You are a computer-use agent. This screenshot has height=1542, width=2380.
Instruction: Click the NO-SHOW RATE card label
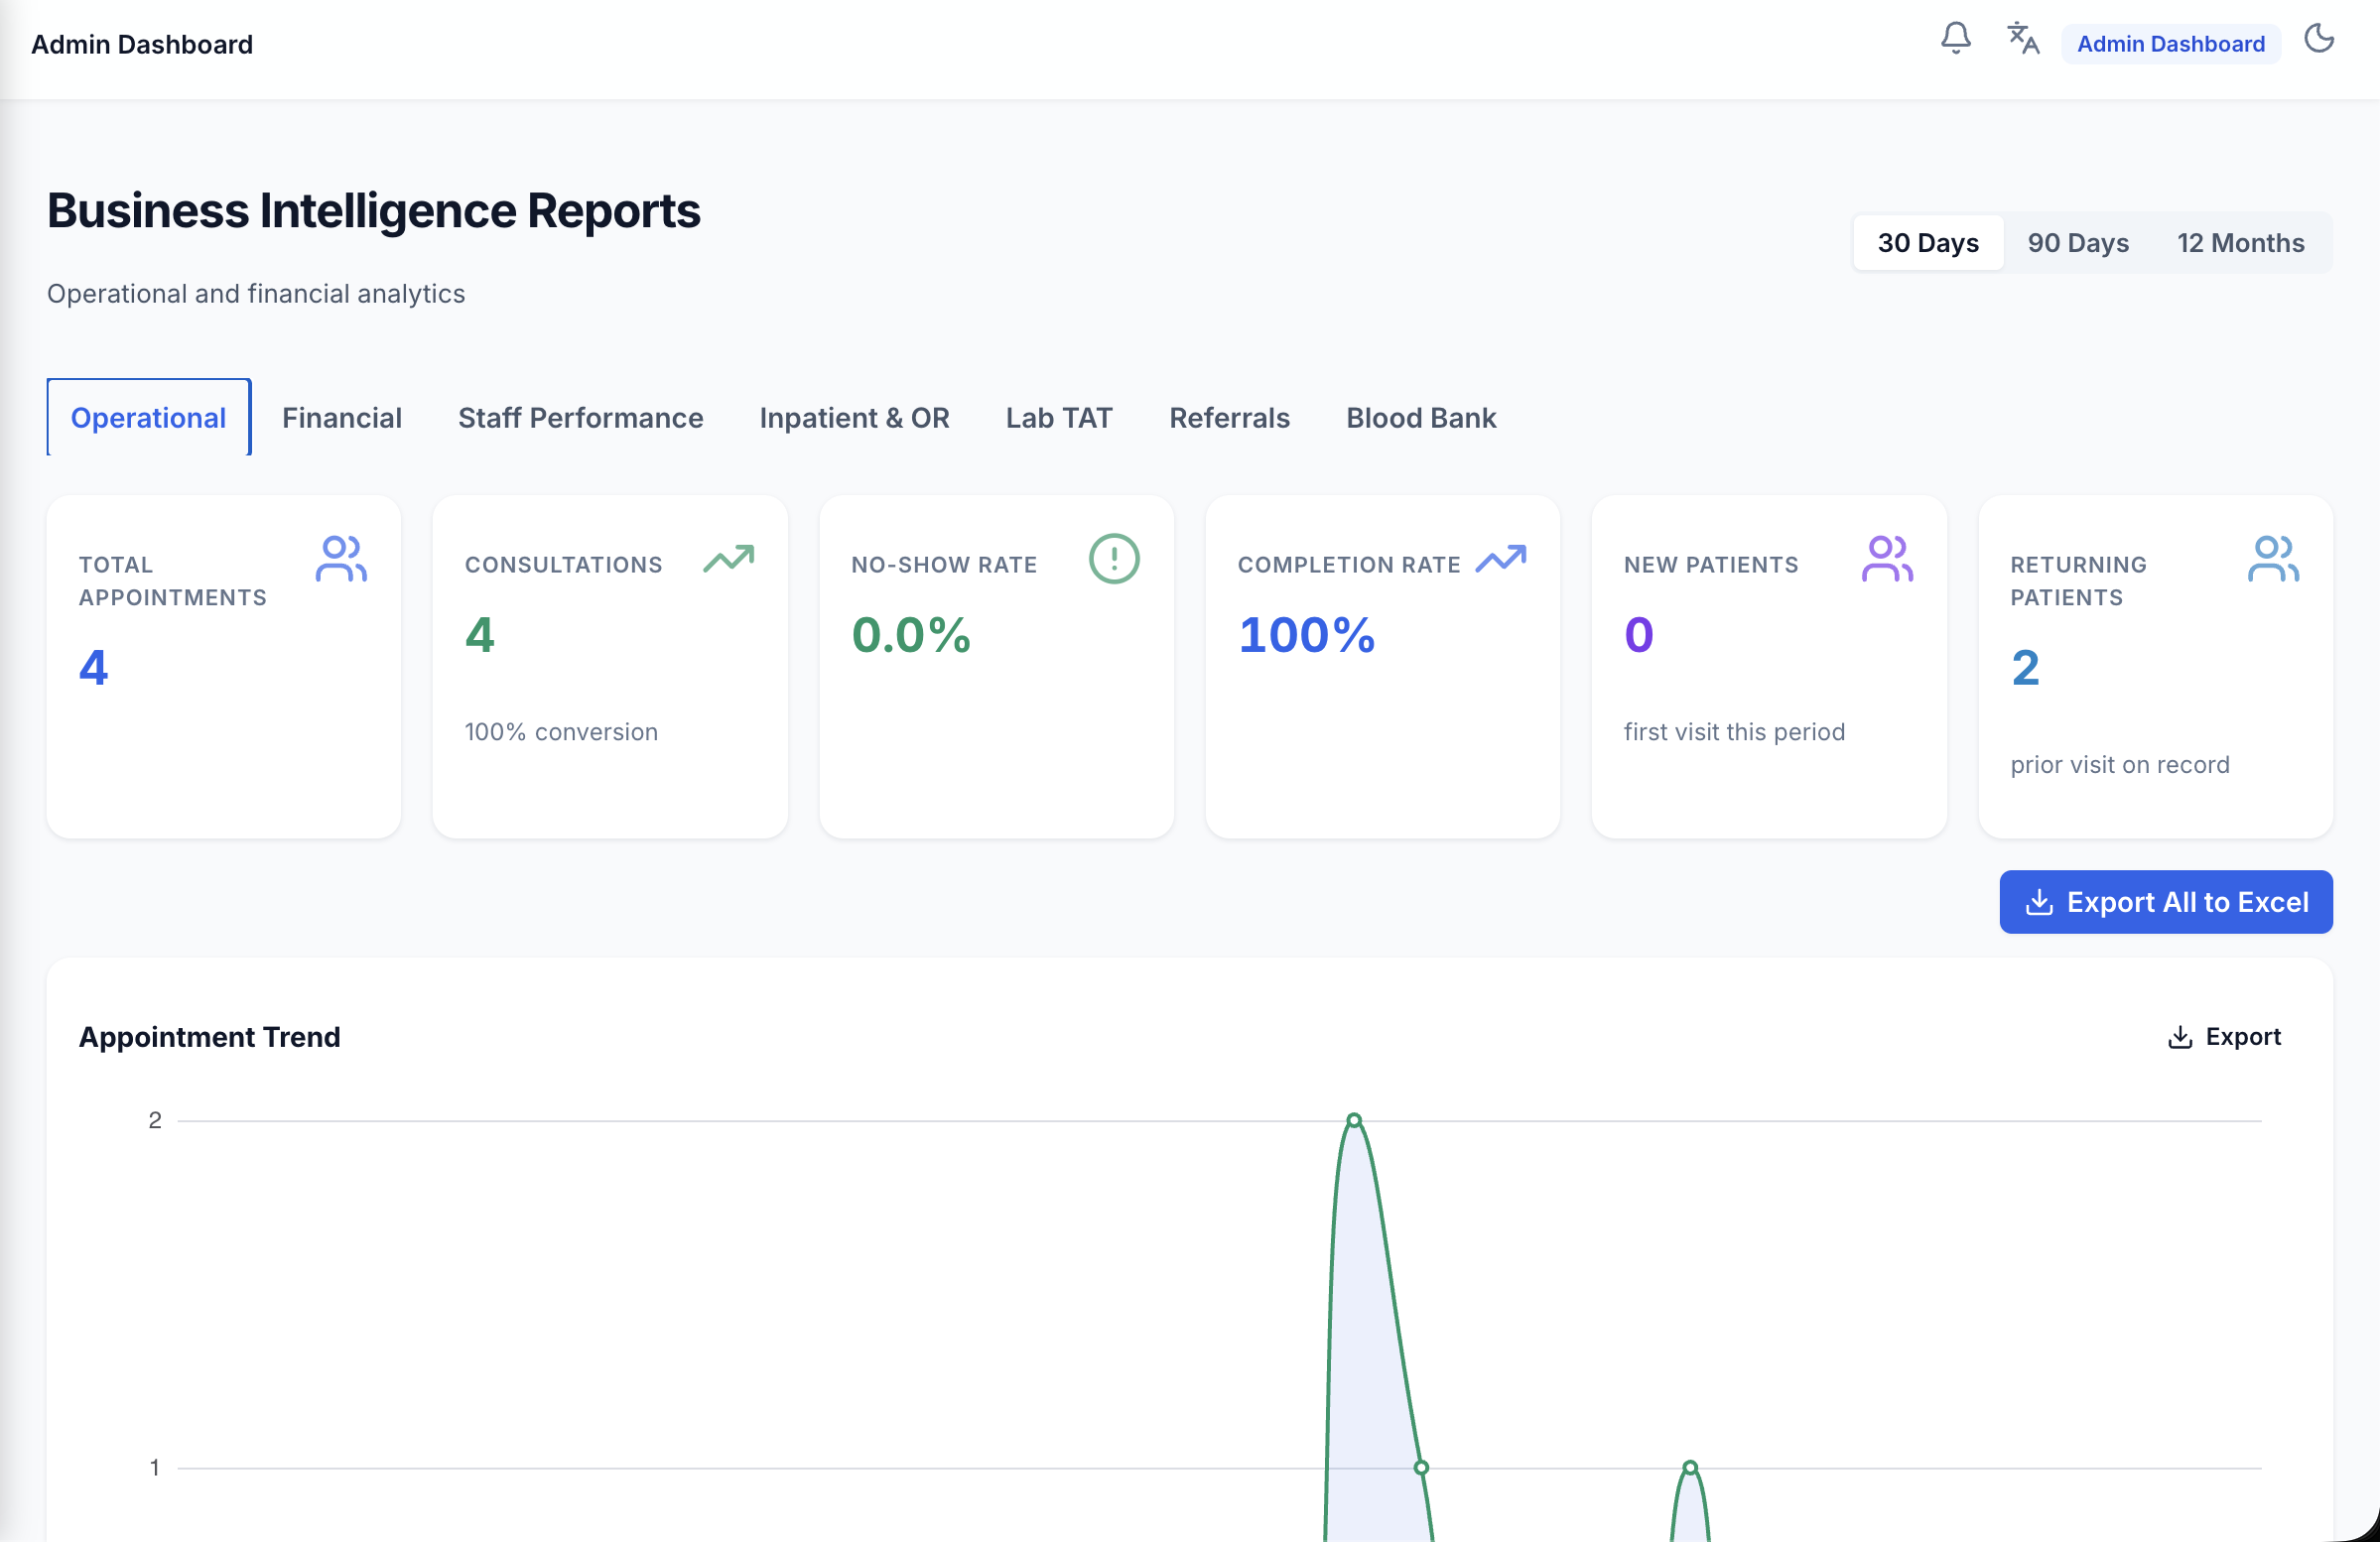coord(944,565)
